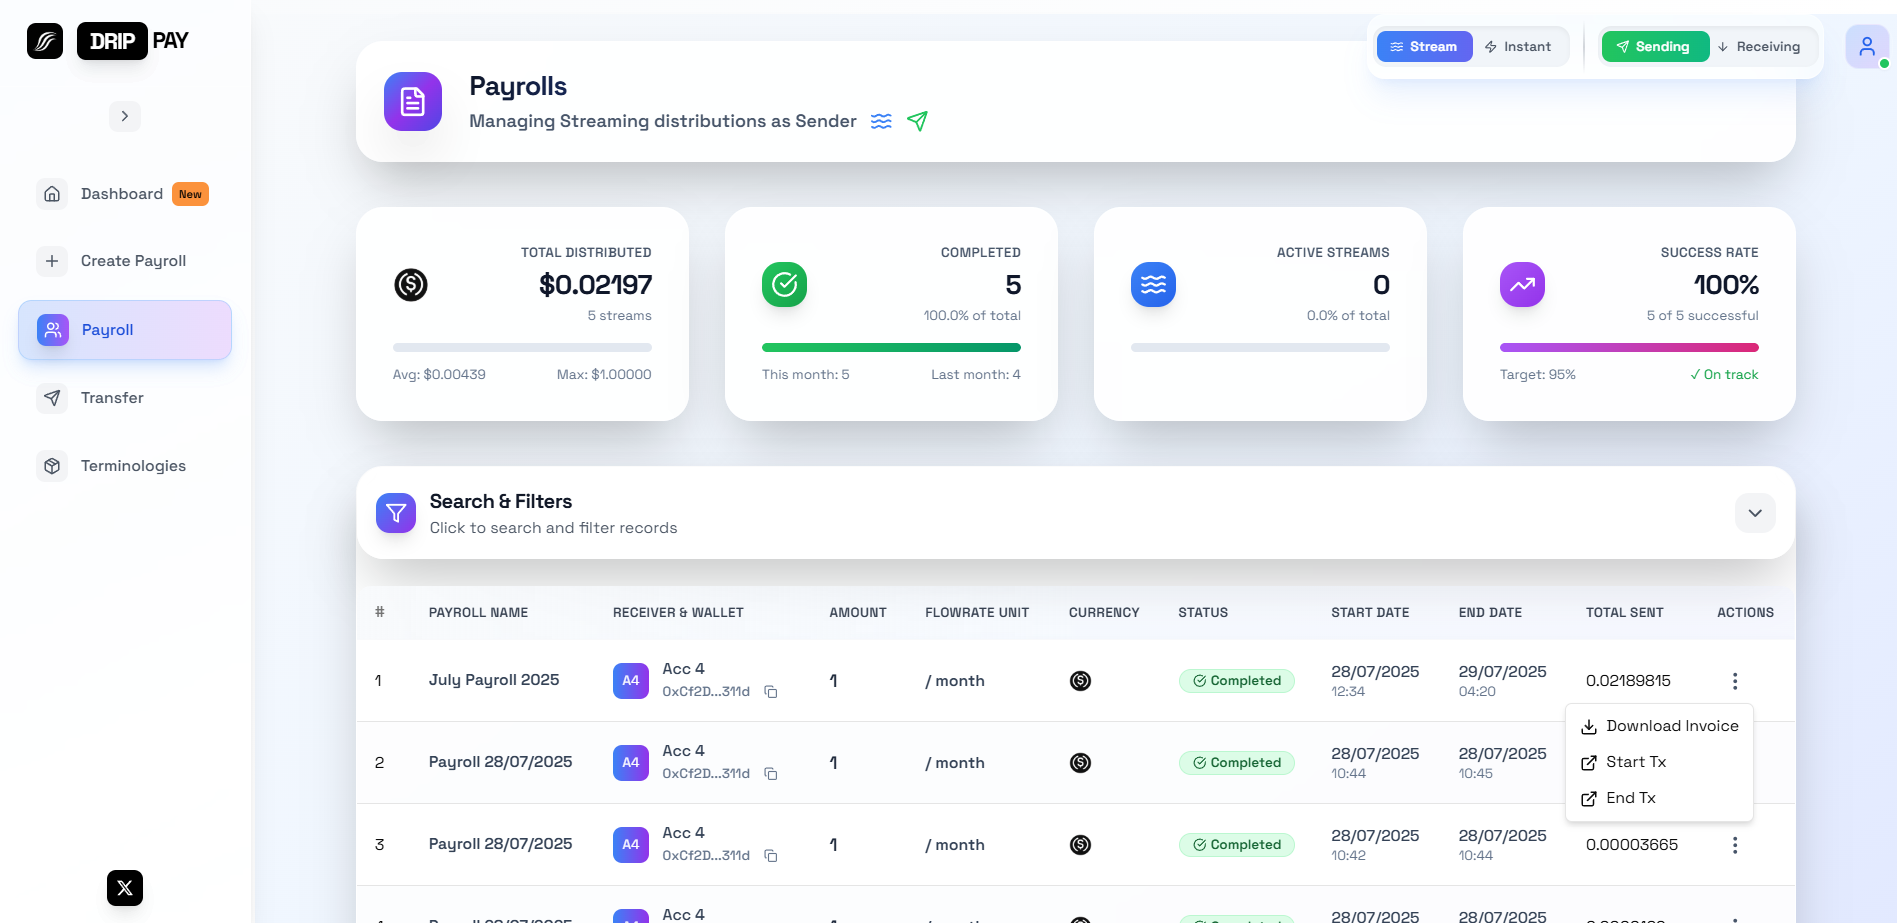Click the Drip Pay feather logo icon
Viewport: 1897px width, 923px height.
45,41
